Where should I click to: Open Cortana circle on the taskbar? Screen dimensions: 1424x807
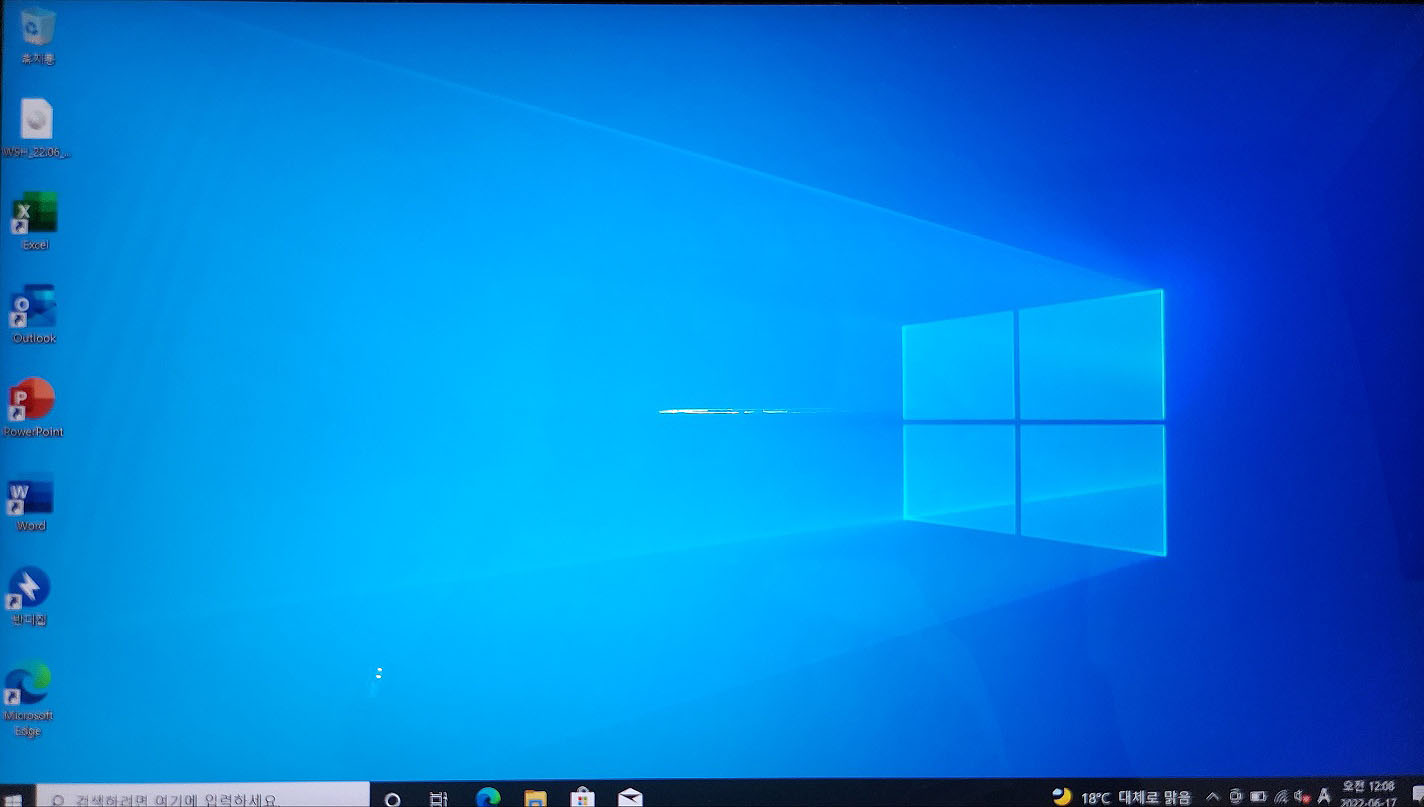[393, 799]
